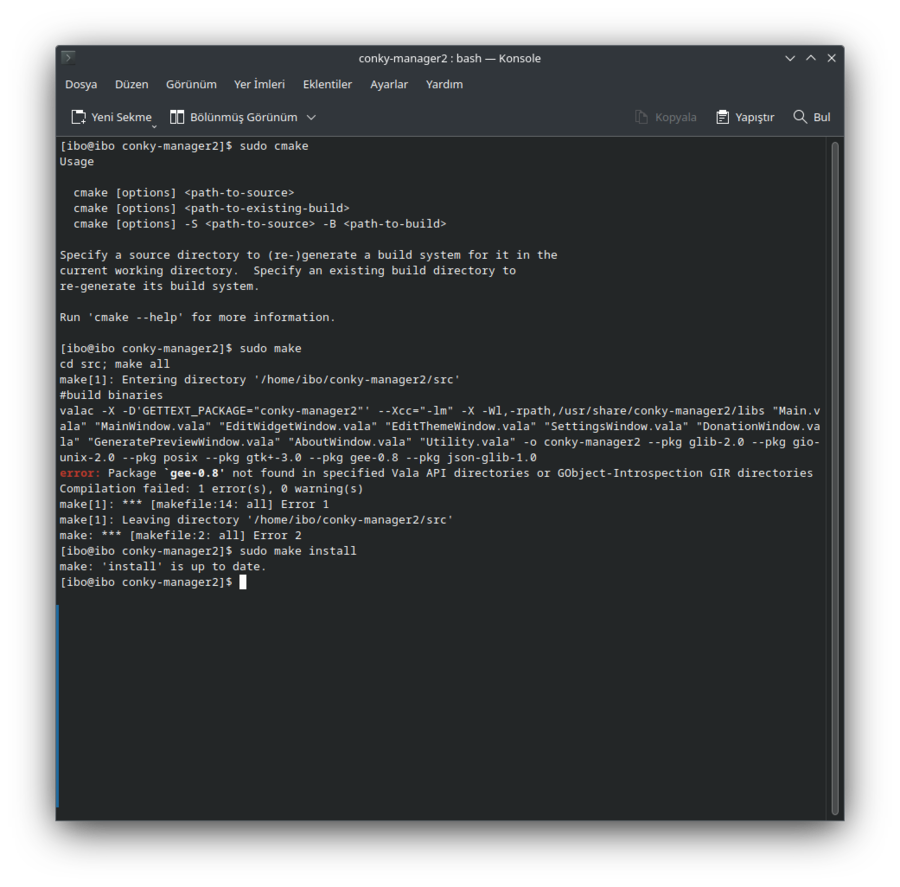
Task: Click 'cmake [options] <path-to-existing-build>' usage line
Action: [x=211, y=208]
